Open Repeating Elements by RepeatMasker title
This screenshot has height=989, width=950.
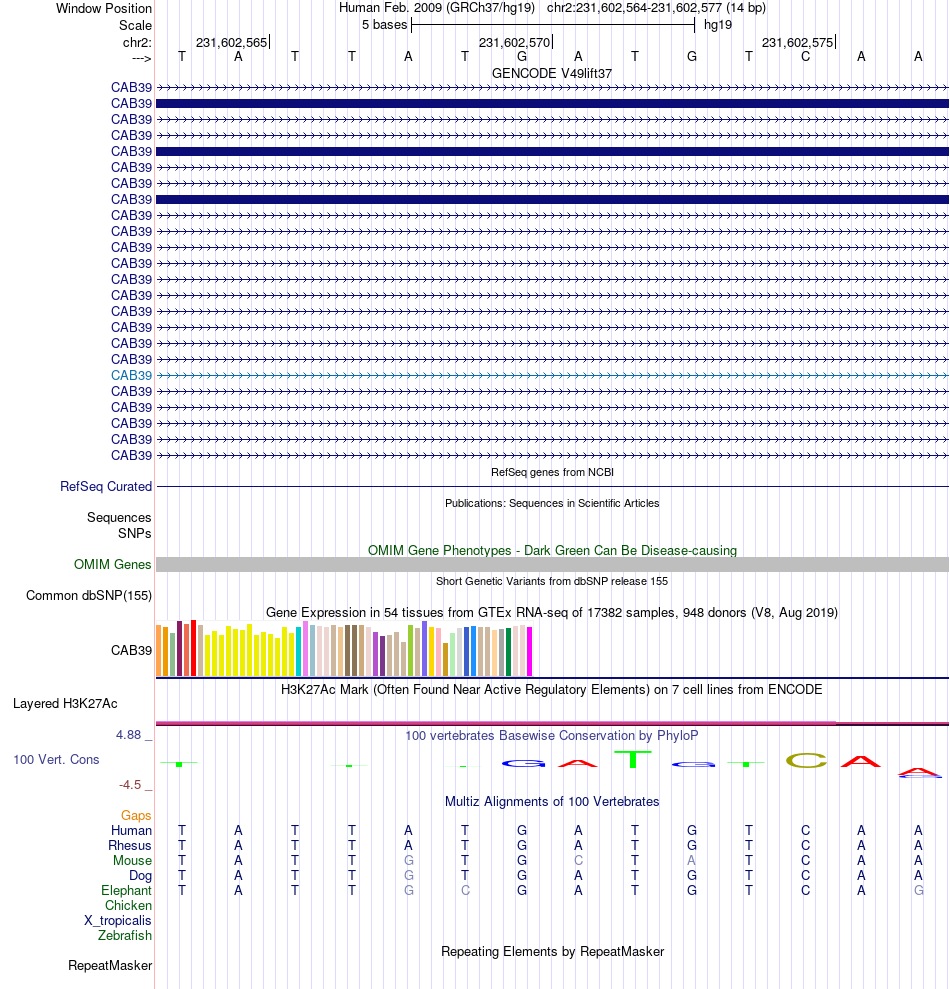coord(552,951)
